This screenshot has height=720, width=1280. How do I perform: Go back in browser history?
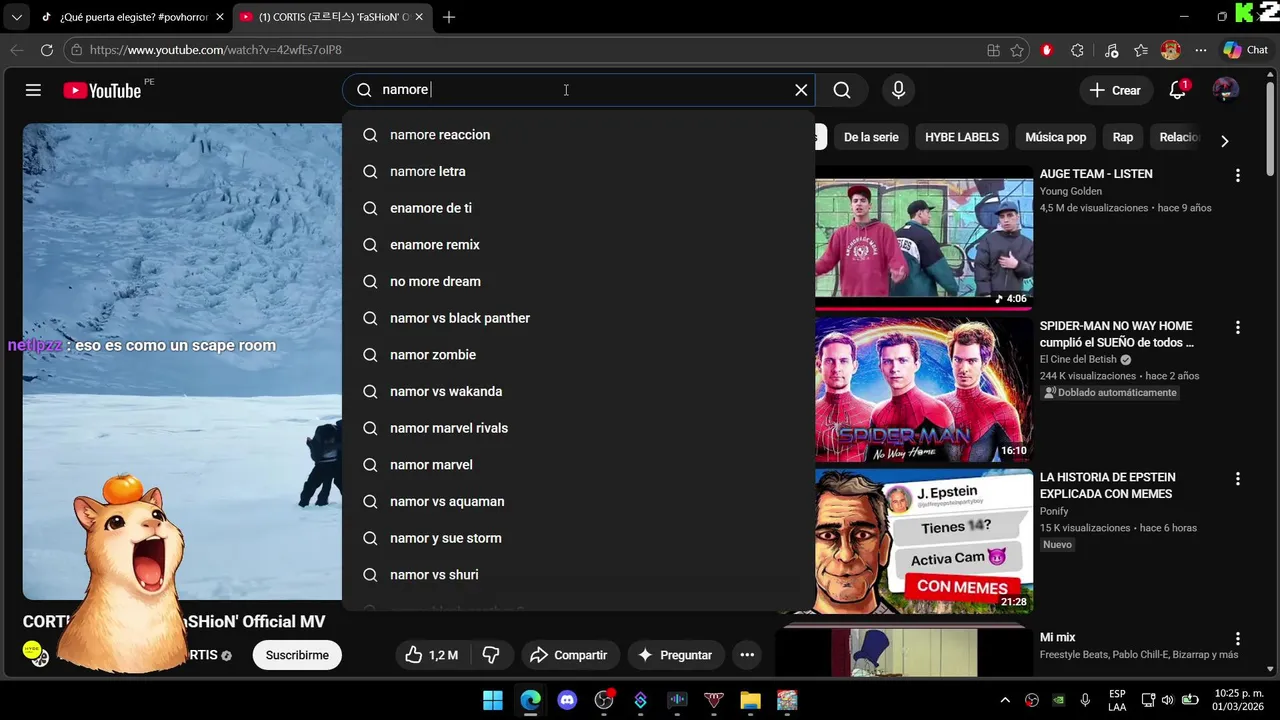coord(17,50)
